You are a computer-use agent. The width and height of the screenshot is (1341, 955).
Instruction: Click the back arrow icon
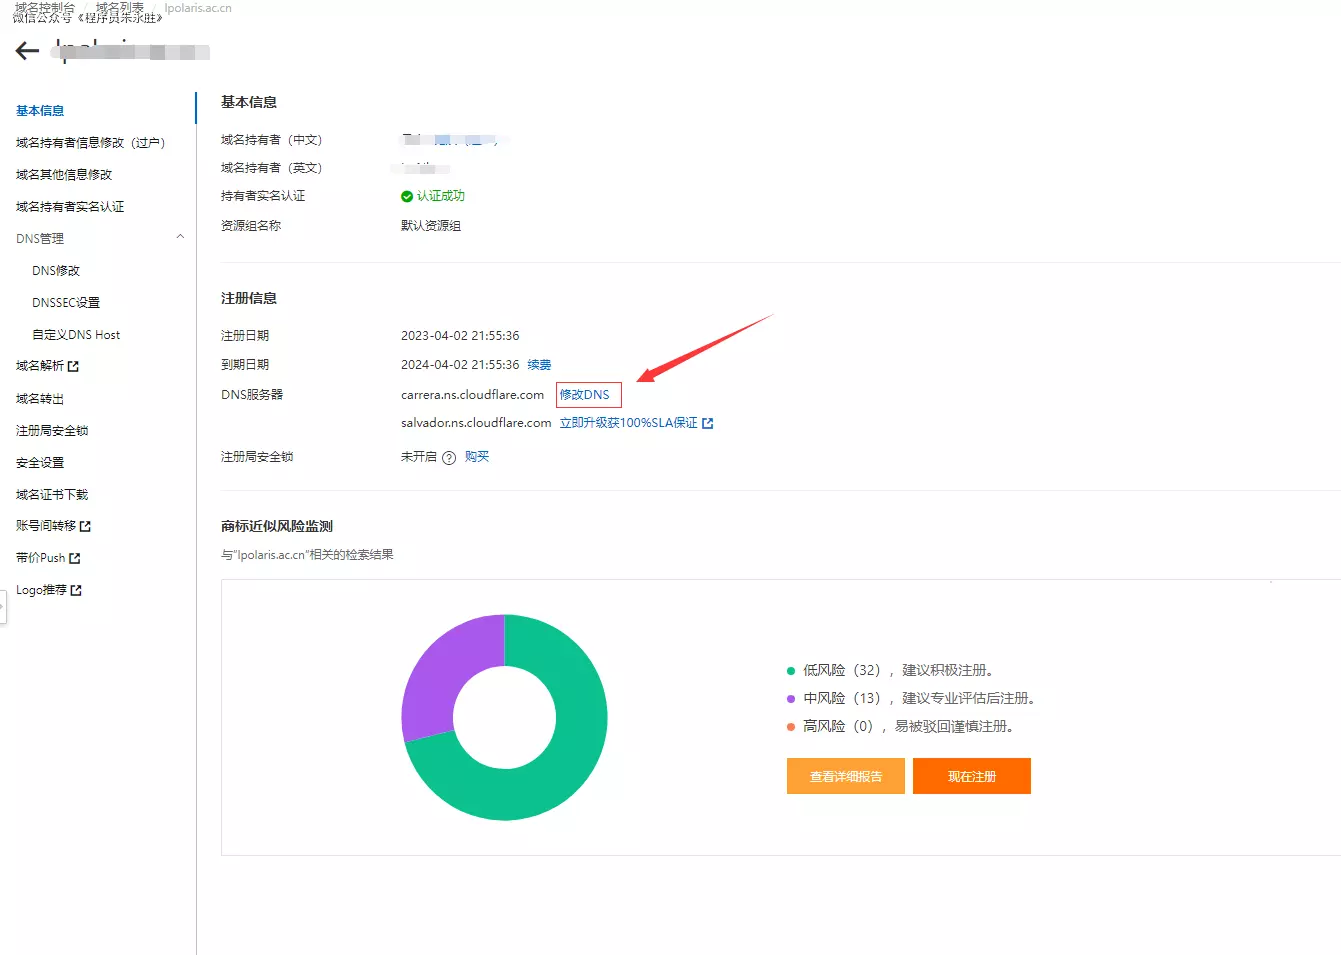[x=27, y=51]
